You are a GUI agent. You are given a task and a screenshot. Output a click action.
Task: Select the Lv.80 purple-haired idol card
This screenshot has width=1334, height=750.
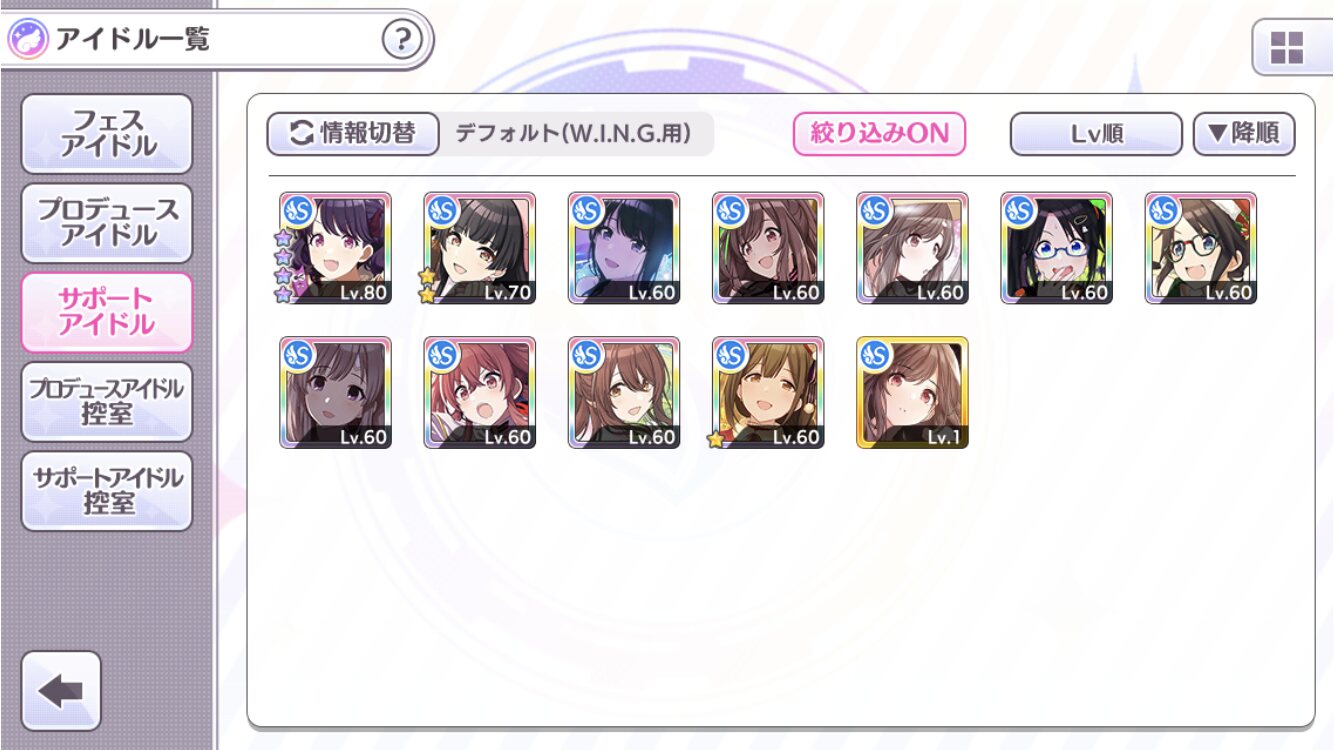tap(335, 248)
